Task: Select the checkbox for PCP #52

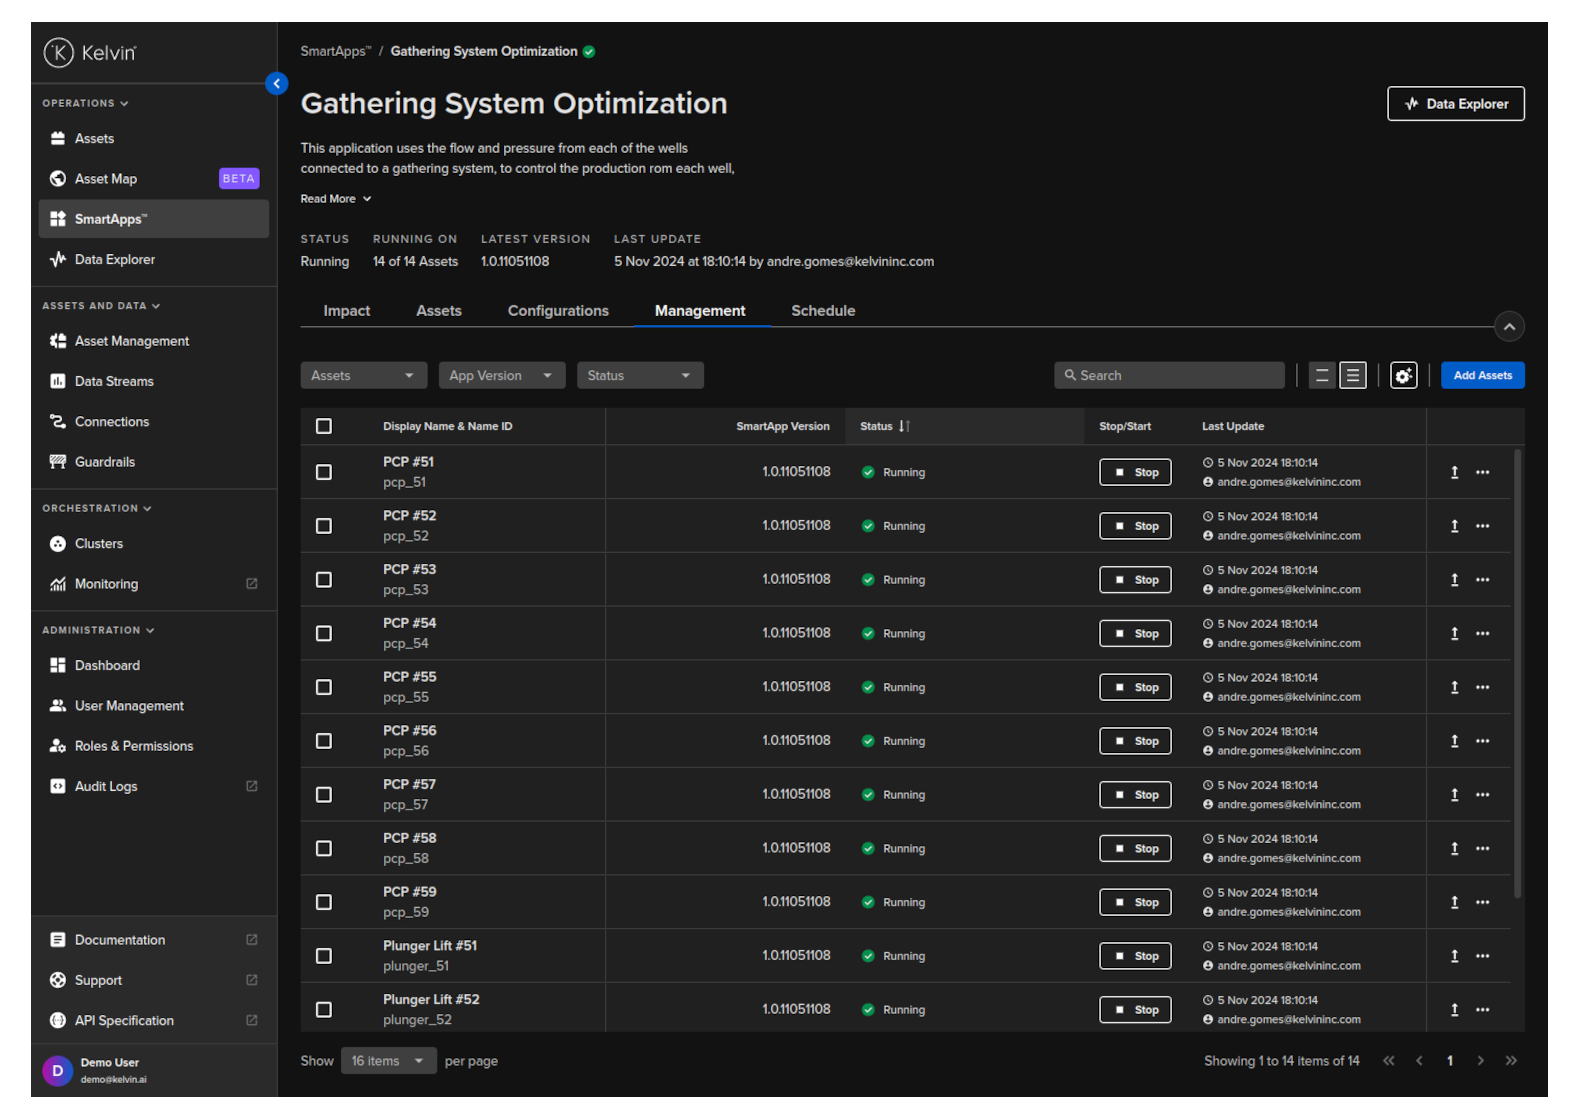Action: pyautogui.click(x=324, y=526)
